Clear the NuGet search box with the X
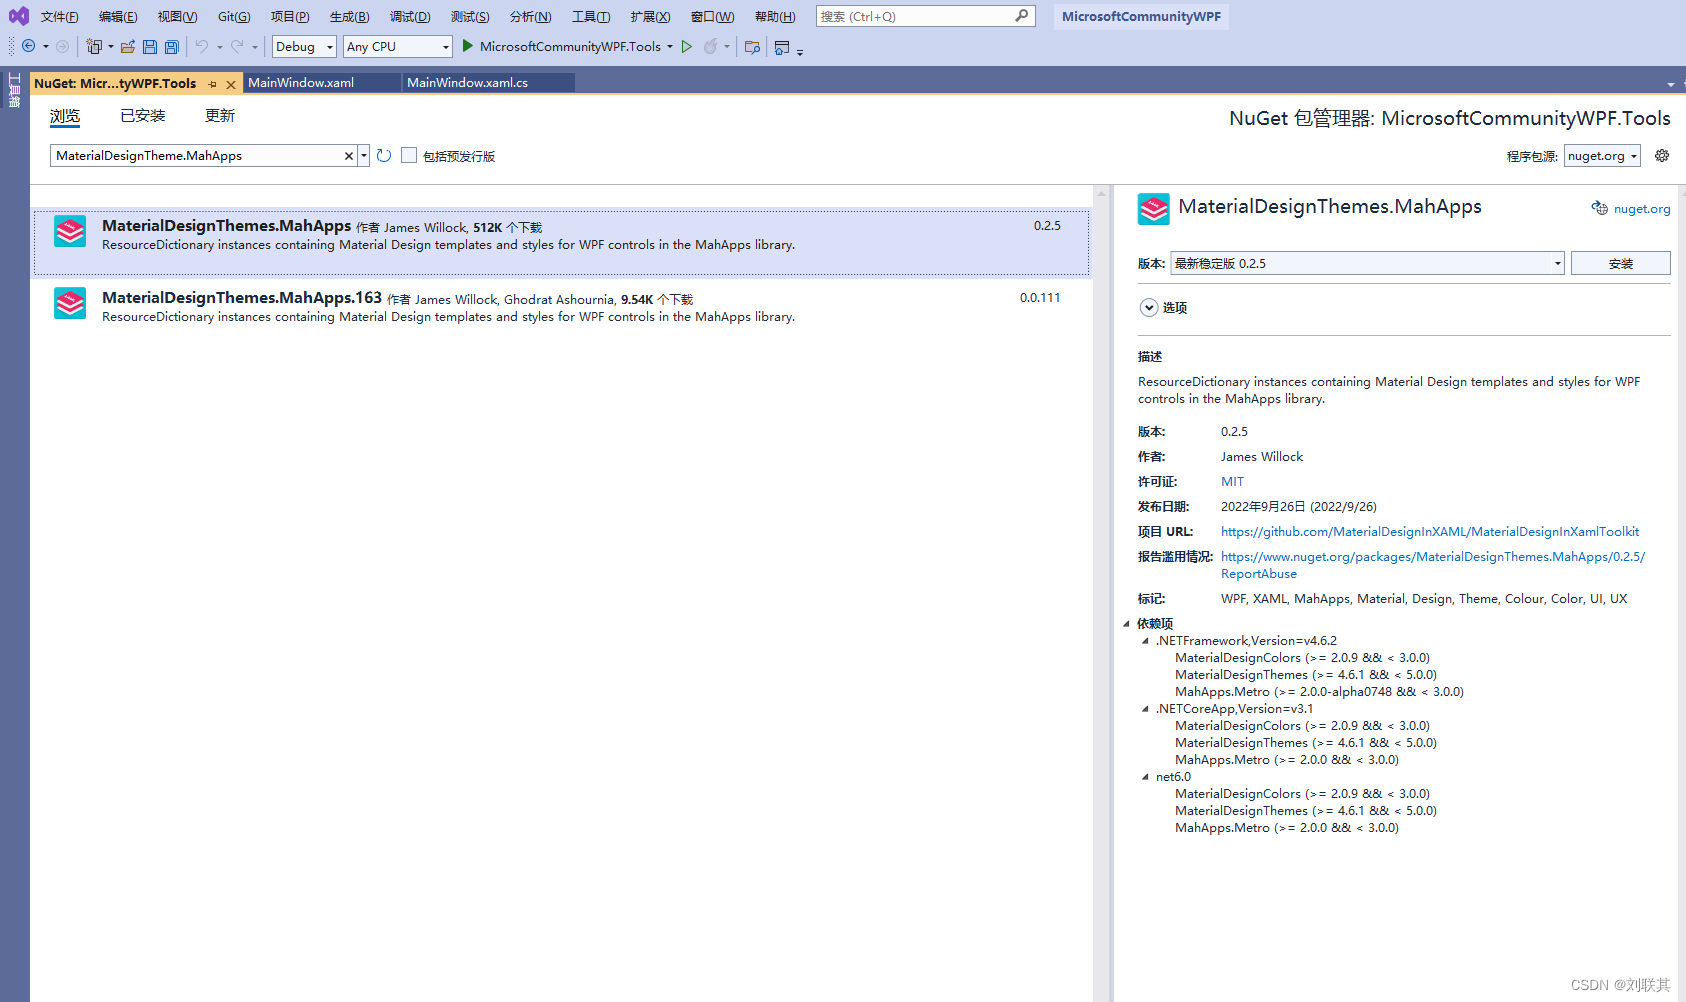 point(349,156)
